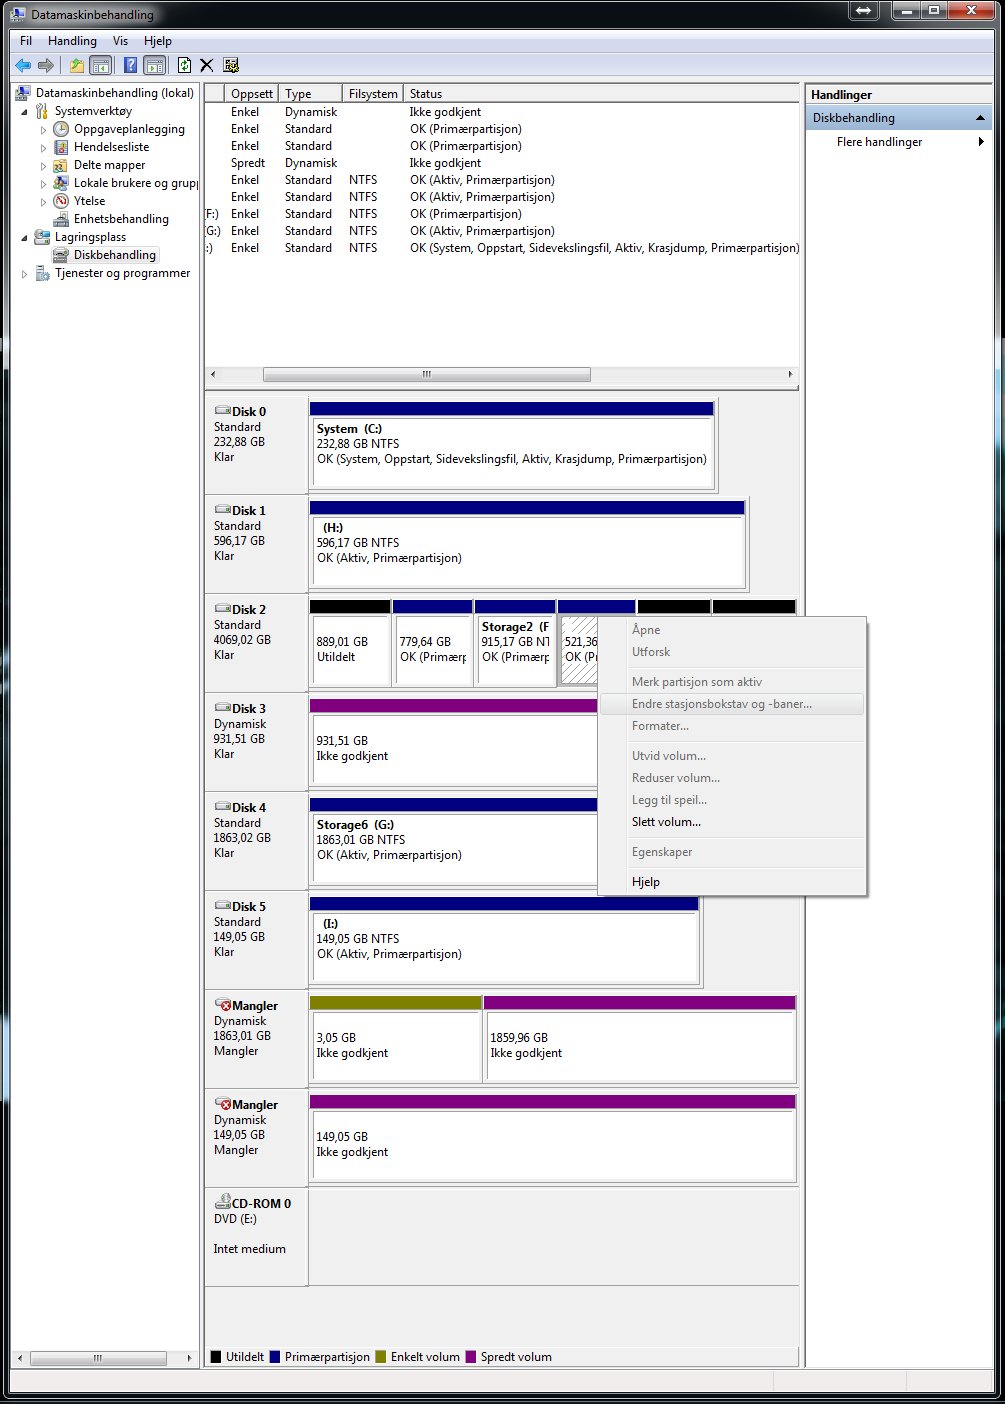Click the Lokale brukere og grupper icon
Image resolution: width=1005 pixels, height=1404 pixels.
click(x=61, y=183)
